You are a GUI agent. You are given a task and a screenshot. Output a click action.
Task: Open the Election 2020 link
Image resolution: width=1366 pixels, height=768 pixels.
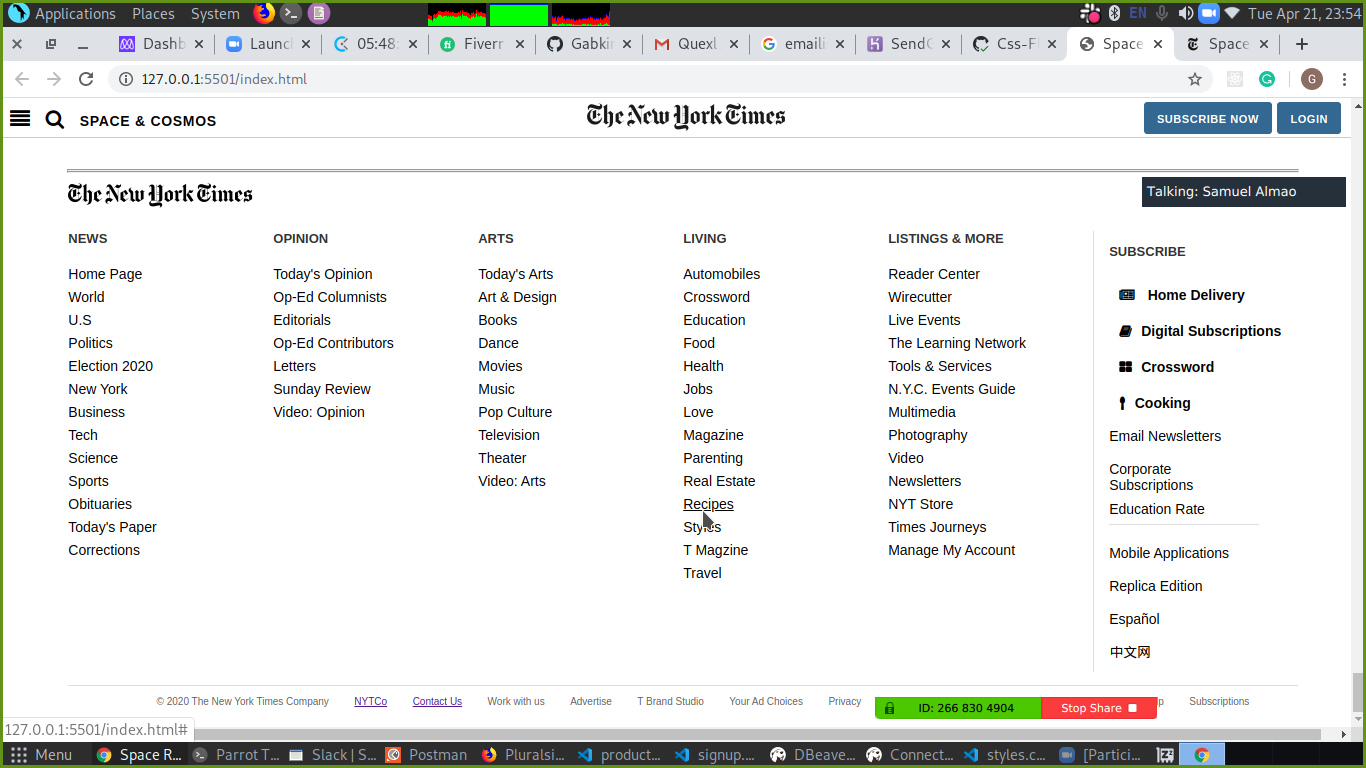tap(110, 366)
